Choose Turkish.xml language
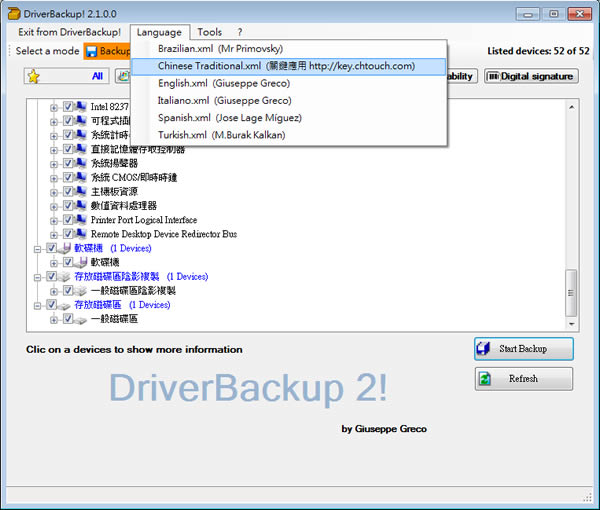 pos(289,135)
